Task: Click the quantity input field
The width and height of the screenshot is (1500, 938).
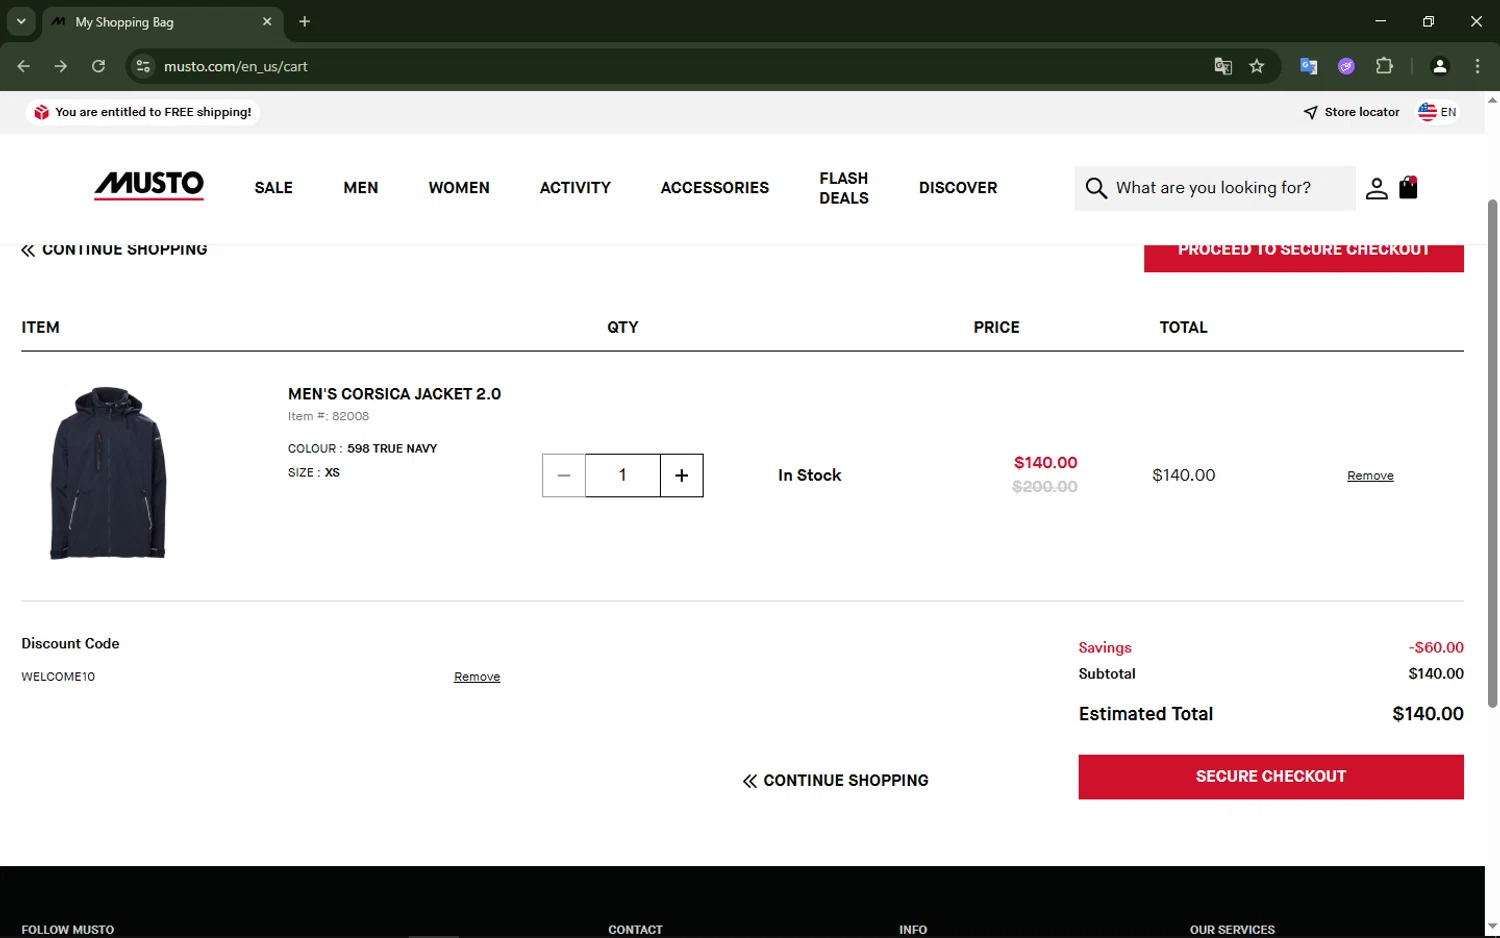Action: (x=623, y=475)
